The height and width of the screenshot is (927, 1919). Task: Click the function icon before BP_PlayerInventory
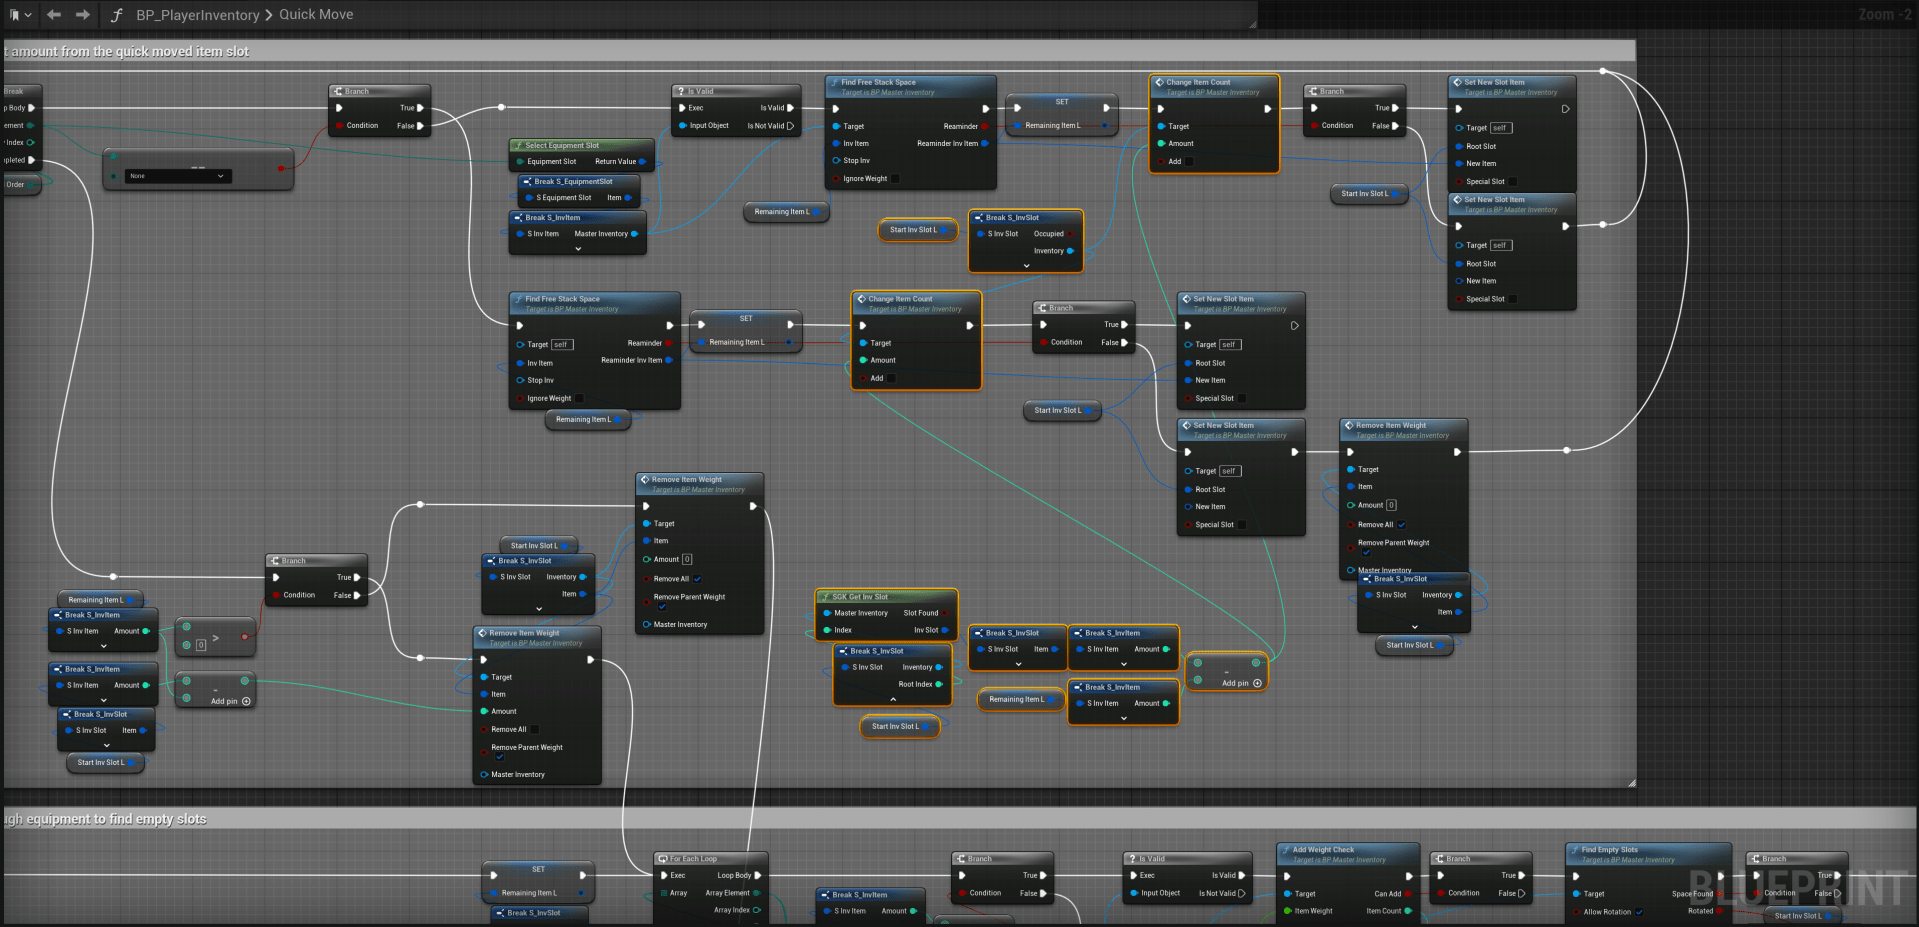point(117,15)
